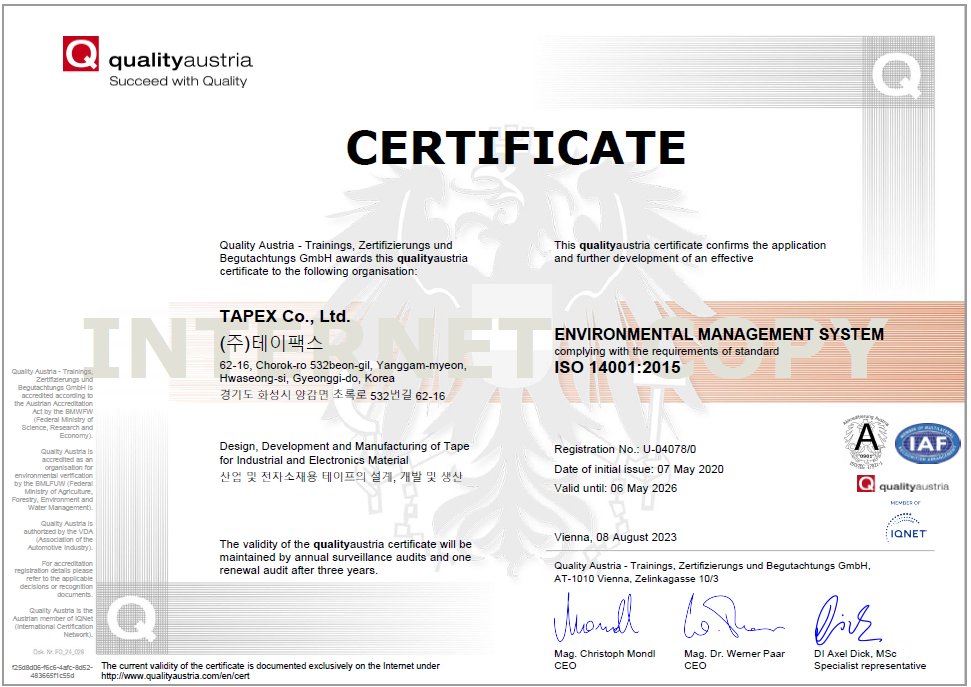Click the CERTIFICATE heading
Viewport: 971px width, 687px height.
click(516, 147)
